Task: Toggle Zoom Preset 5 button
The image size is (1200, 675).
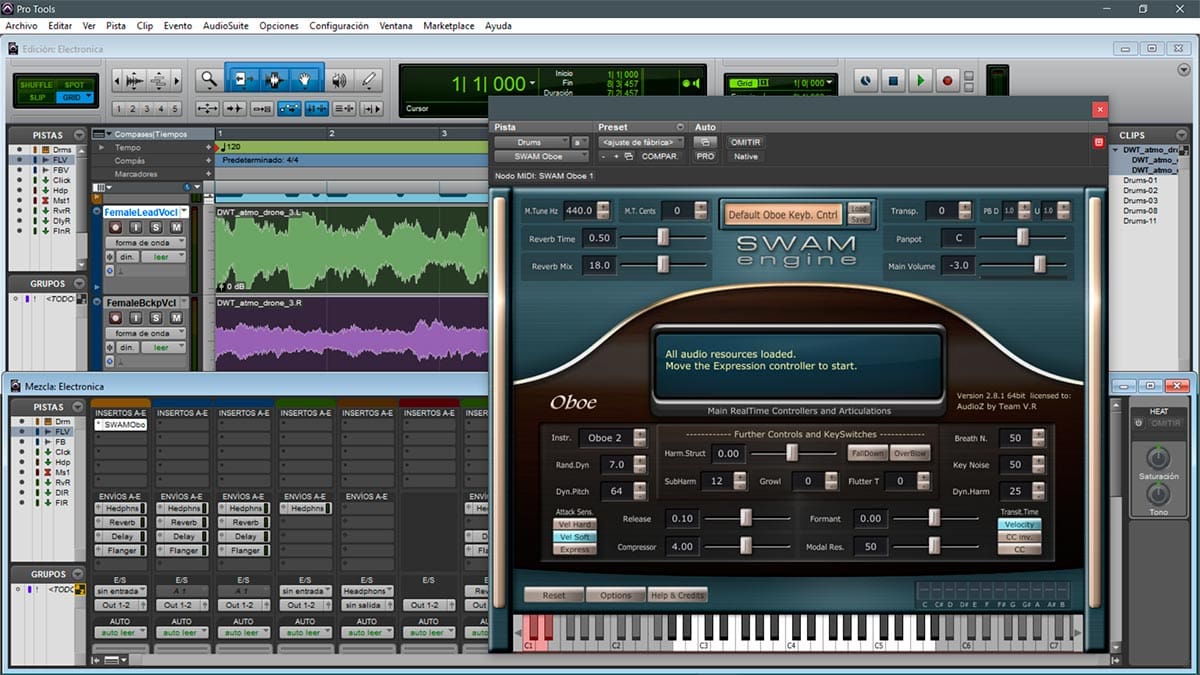Action: click(175, 109)
